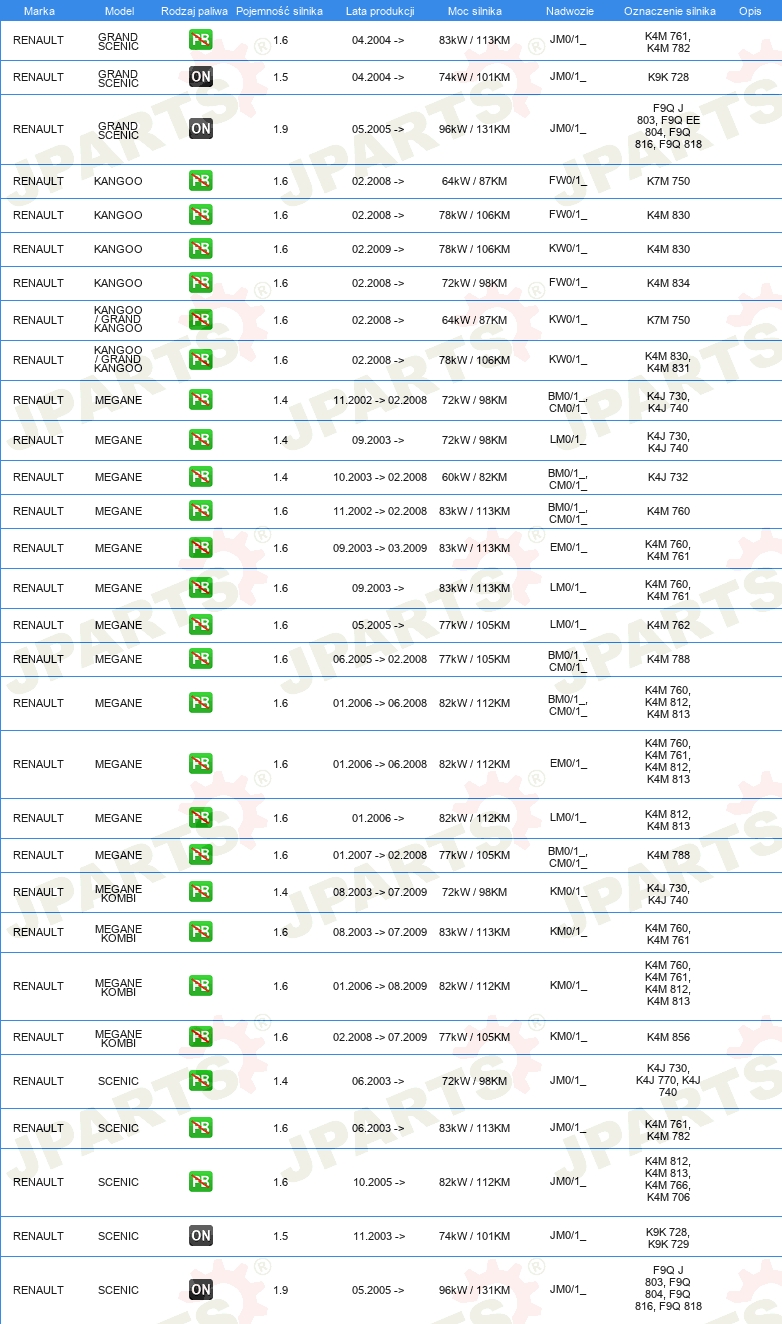This screenshot has width=782, height=1324.
Task: Click petrol icon in Kangoo 02.2009 row
Action: (201, 249)
